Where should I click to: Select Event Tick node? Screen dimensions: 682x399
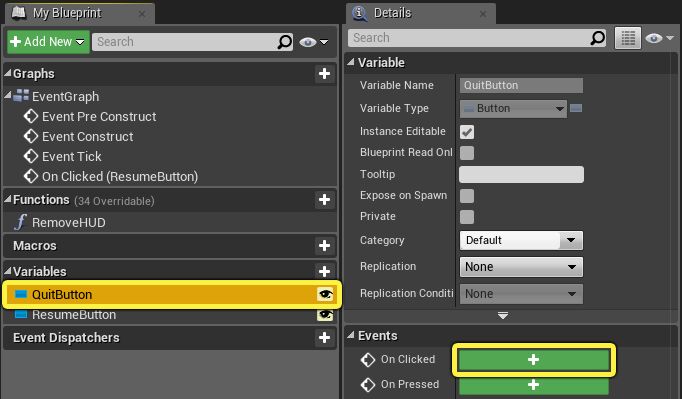point(71,157)
